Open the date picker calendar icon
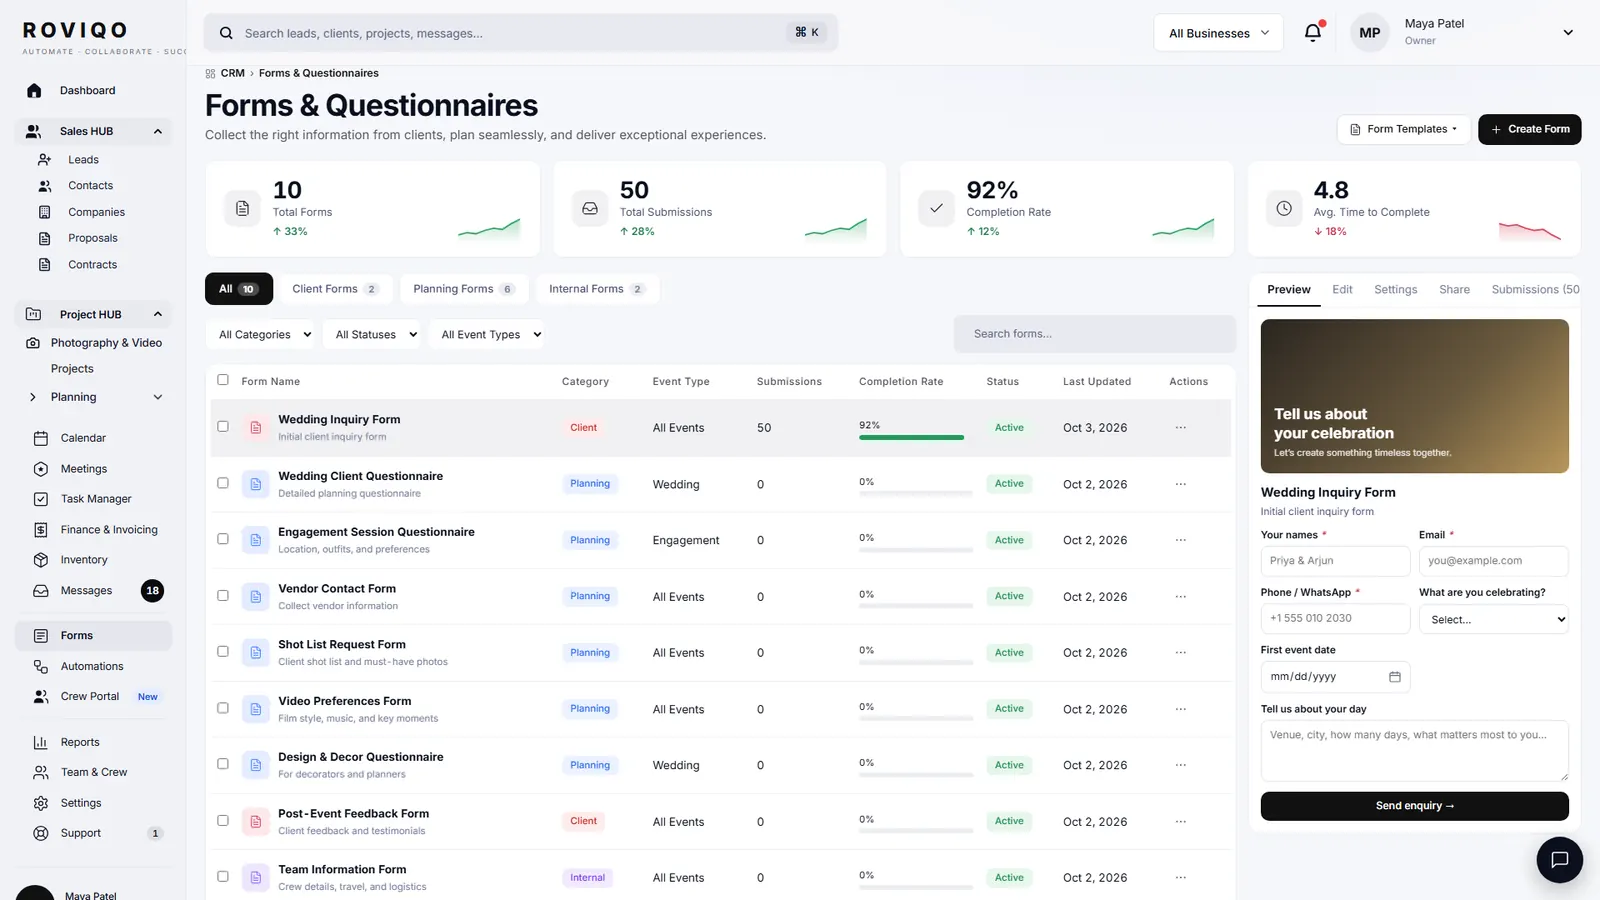Image resolution: width=1600 pixels, height=900 pixels. [1395, 677]
